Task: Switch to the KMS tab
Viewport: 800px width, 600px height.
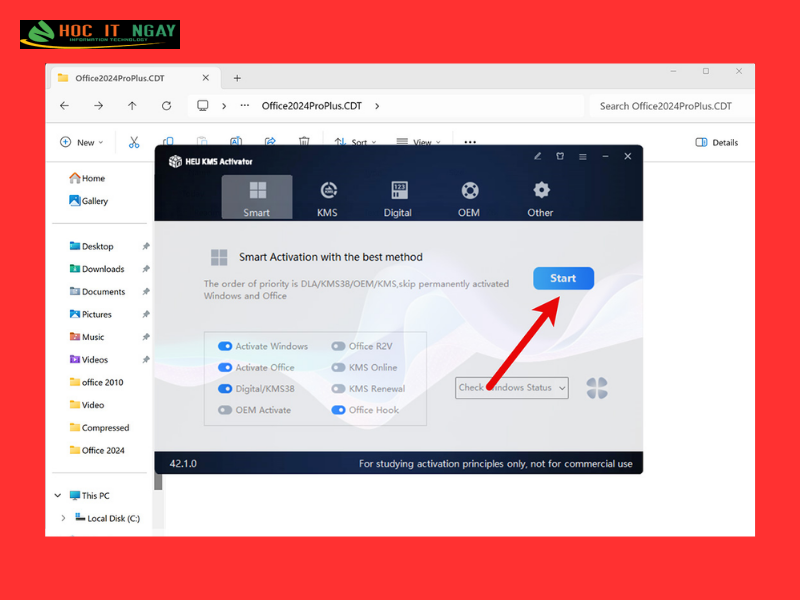Action: pyautogui.click(x=327, y=197)
